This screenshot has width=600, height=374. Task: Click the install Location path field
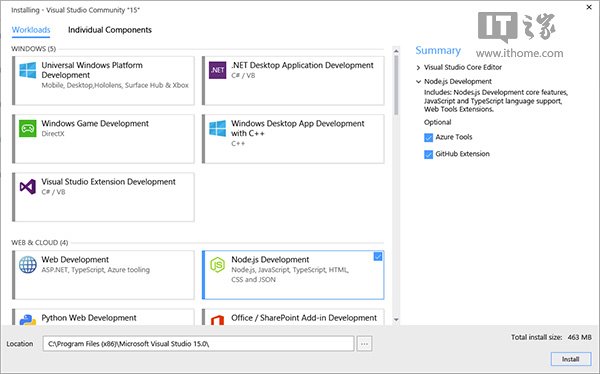[198, 344]
